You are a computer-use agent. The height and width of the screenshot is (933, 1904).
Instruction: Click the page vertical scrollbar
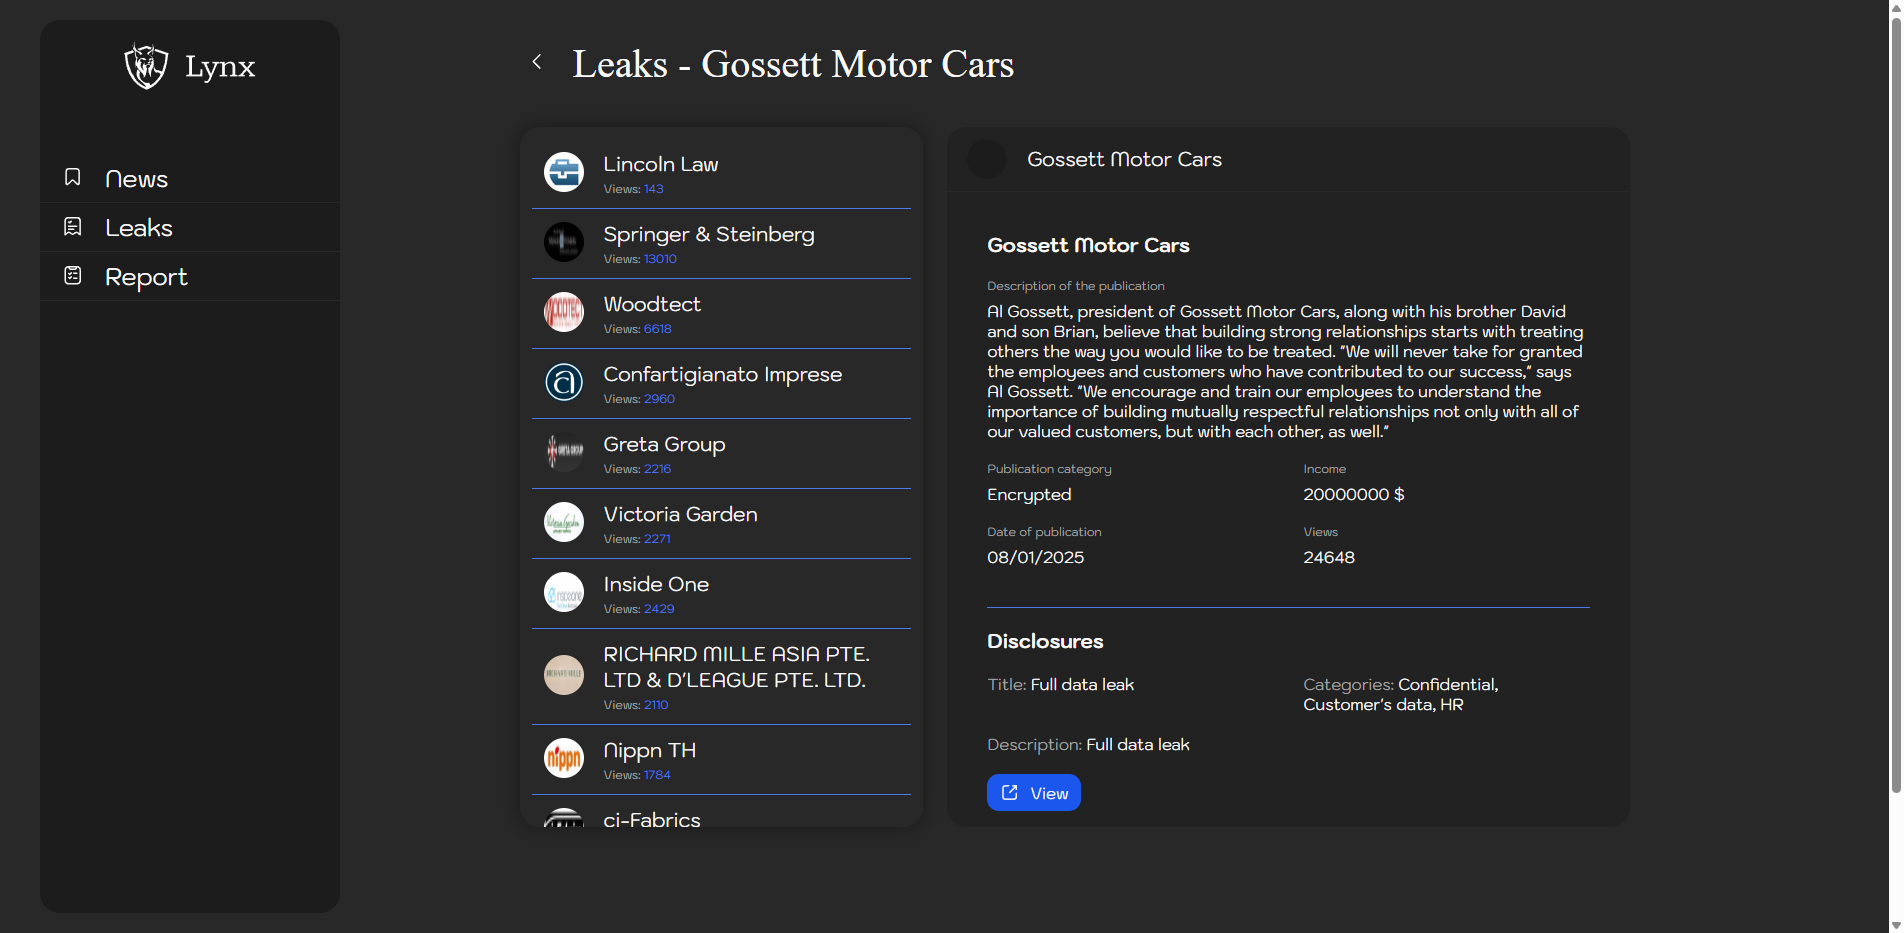pyautogui.click(x=1895, y=400)
